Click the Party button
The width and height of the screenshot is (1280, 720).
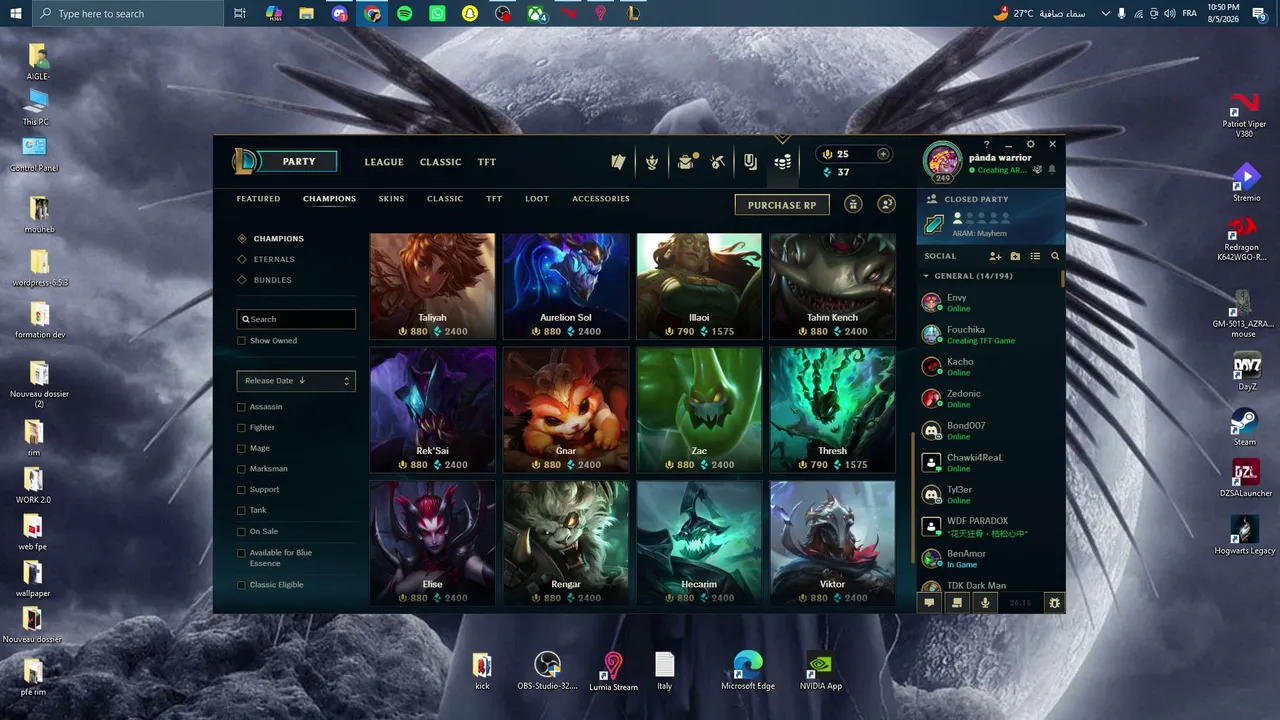pyautogui.click(x=299, y=162)
